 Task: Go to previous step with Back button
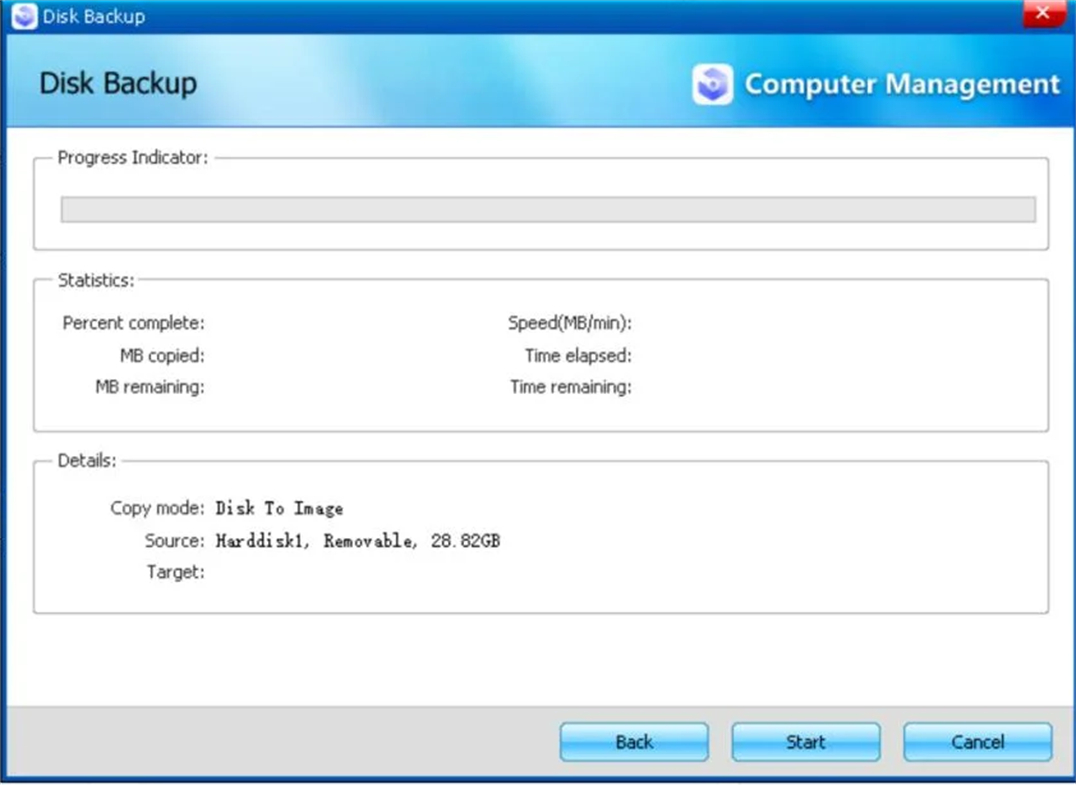[x=634, y=742]
